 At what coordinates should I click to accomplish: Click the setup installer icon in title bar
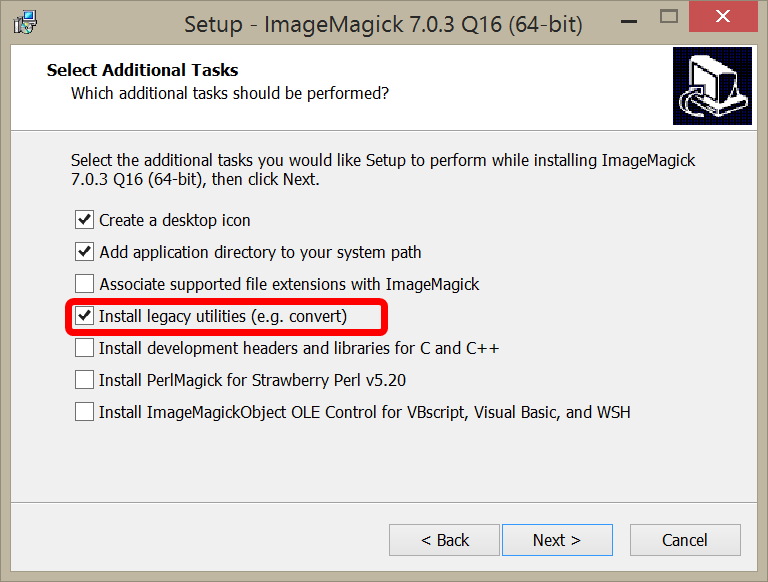(25, 23)
